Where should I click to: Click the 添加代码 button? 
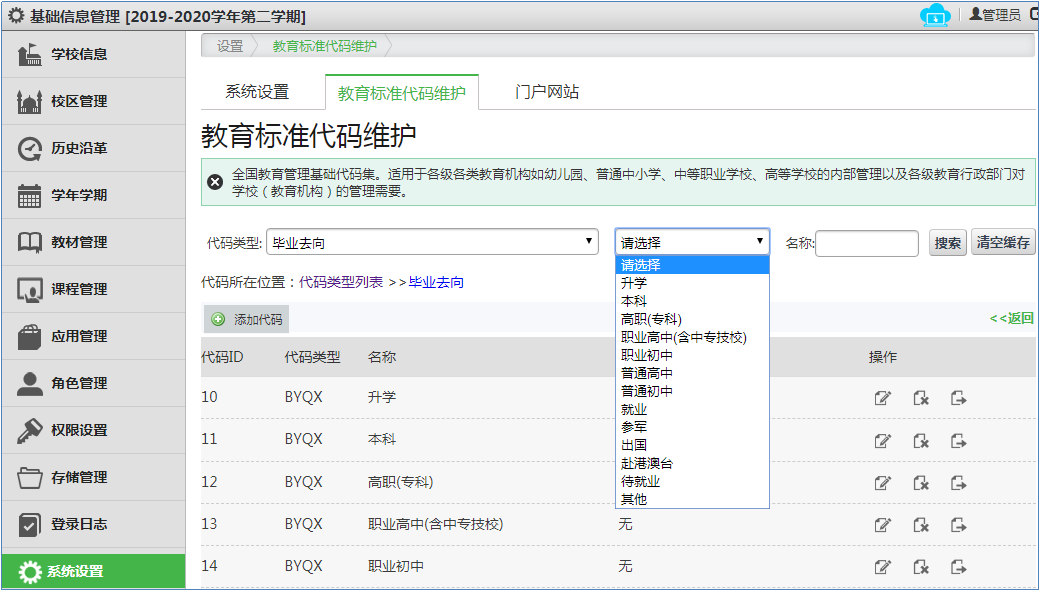(247, 320)
